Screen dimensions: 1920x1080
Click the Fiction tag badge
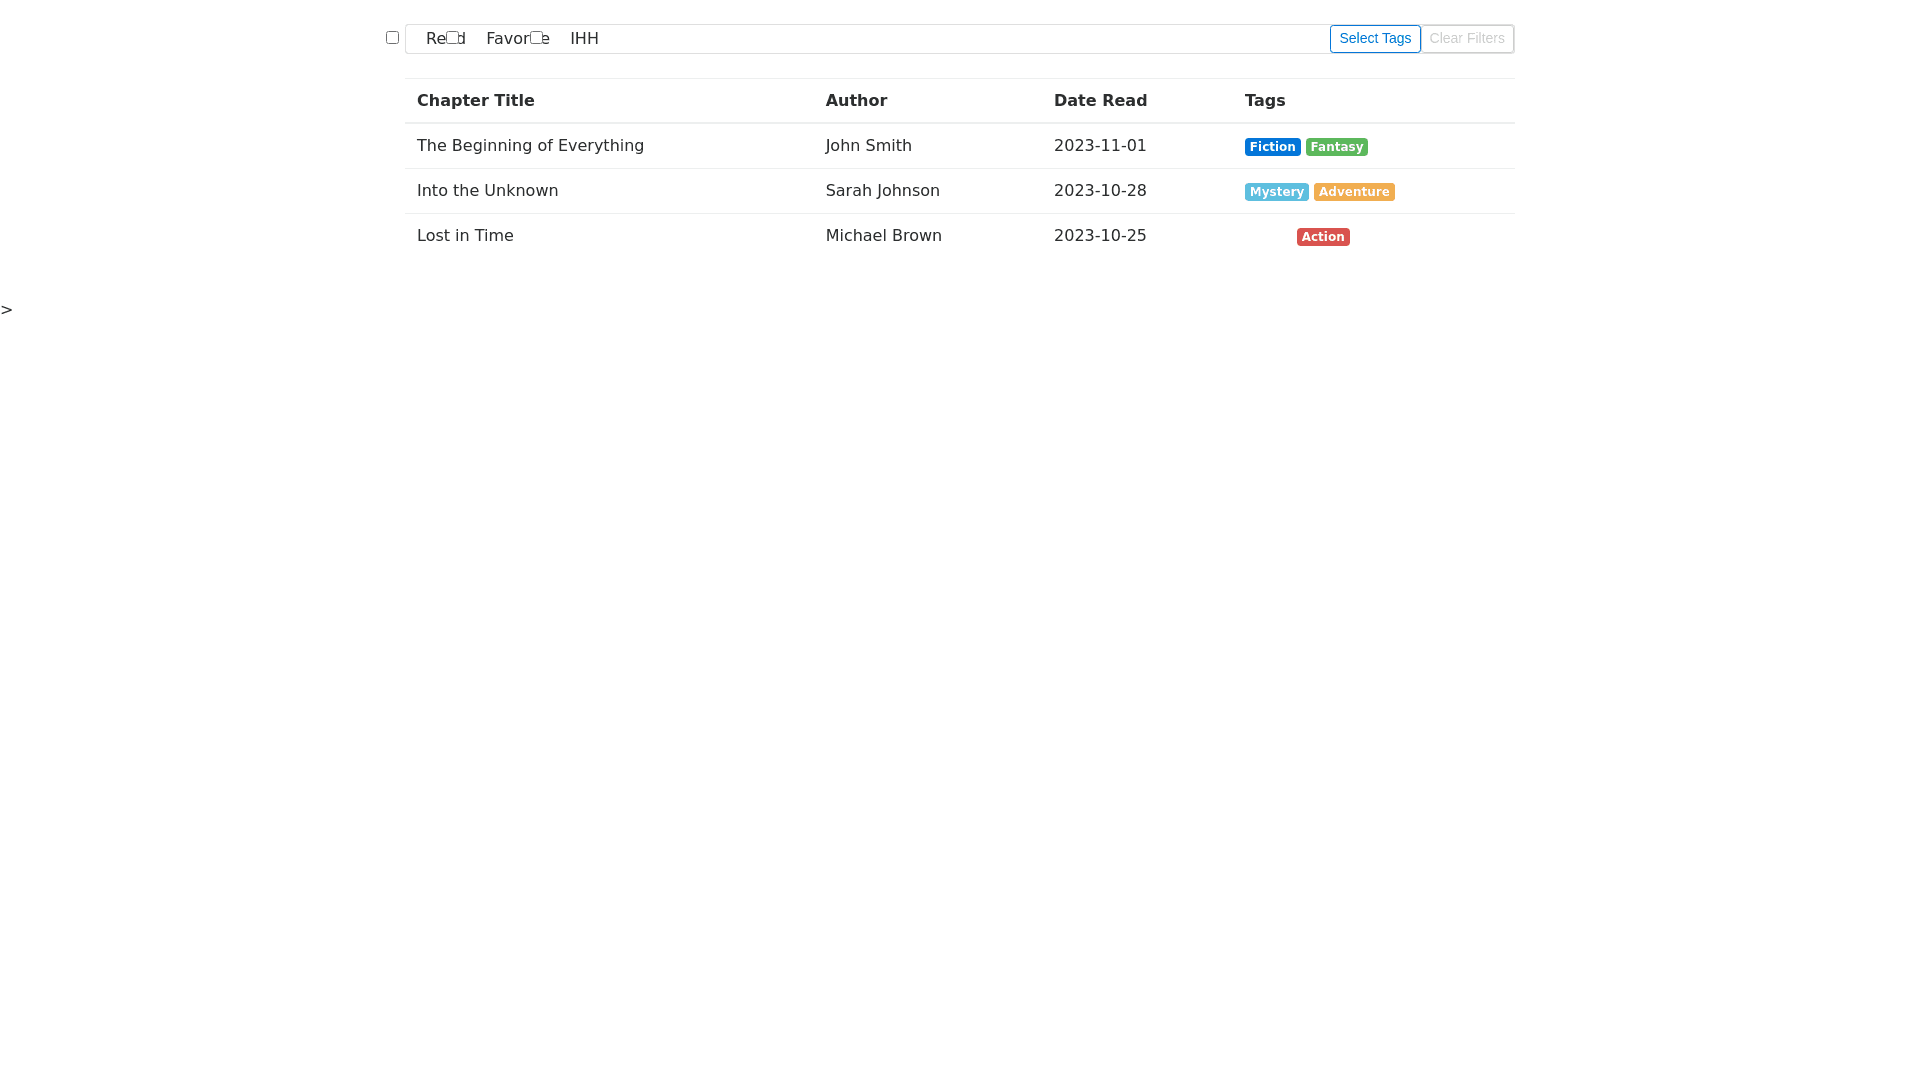click(1272, 147)
